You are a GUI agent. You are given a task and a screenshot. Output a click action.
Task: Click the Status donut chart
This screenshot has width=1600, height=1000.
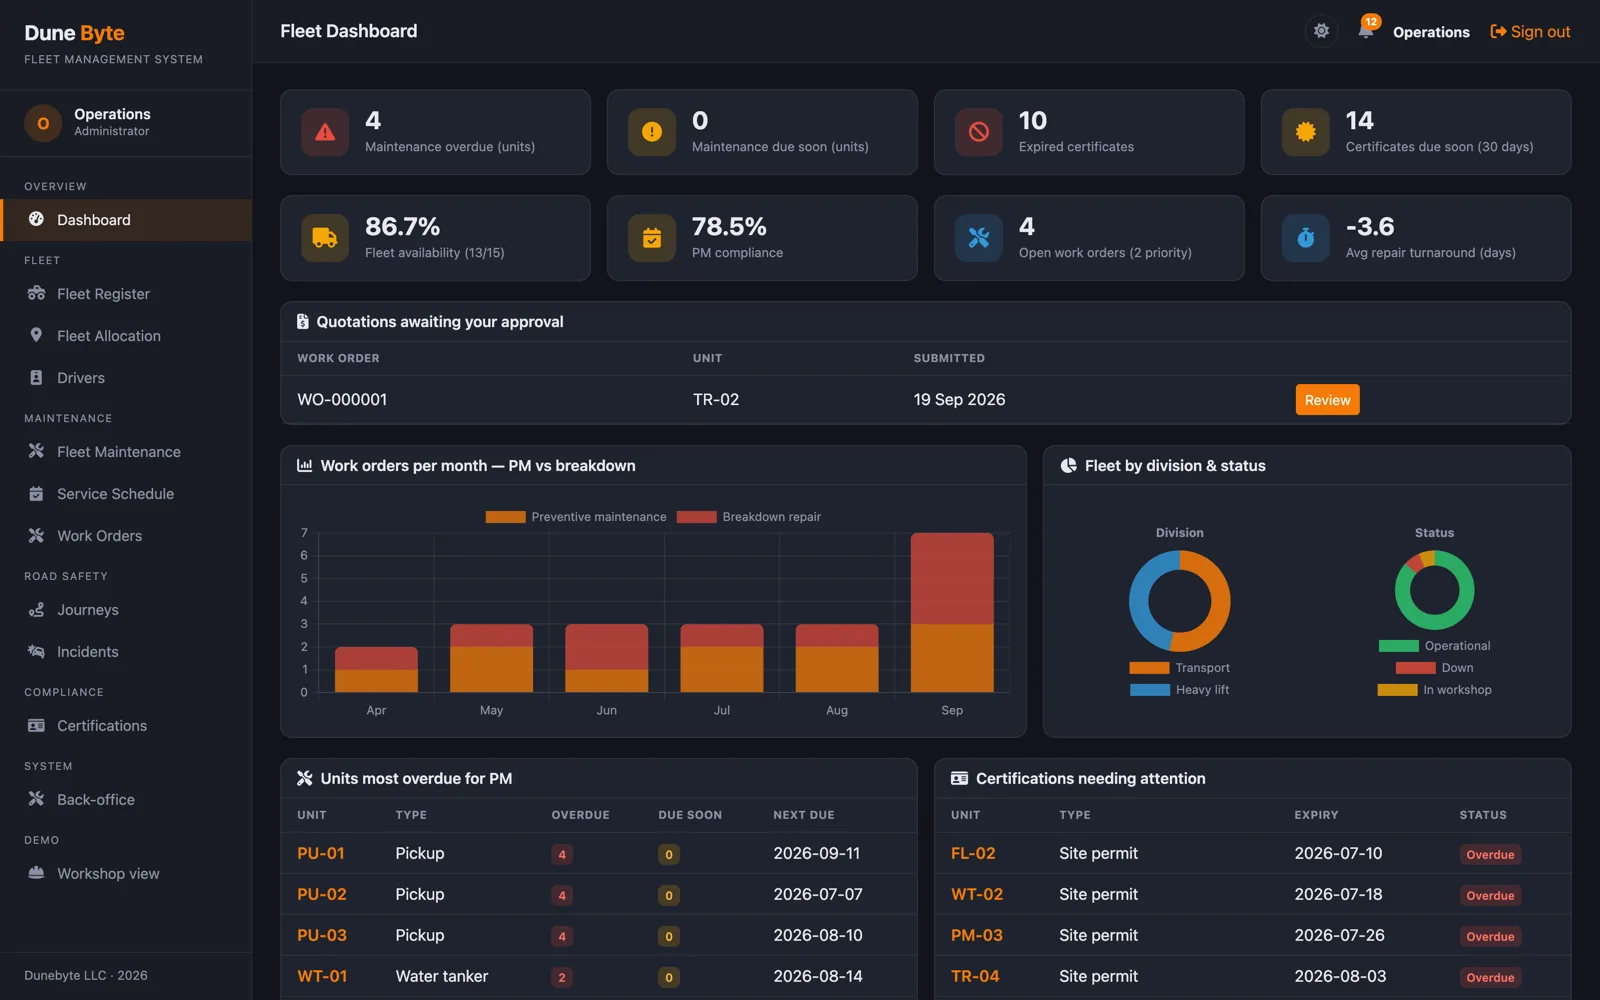pyautogui.click(x=1434, y=590)
